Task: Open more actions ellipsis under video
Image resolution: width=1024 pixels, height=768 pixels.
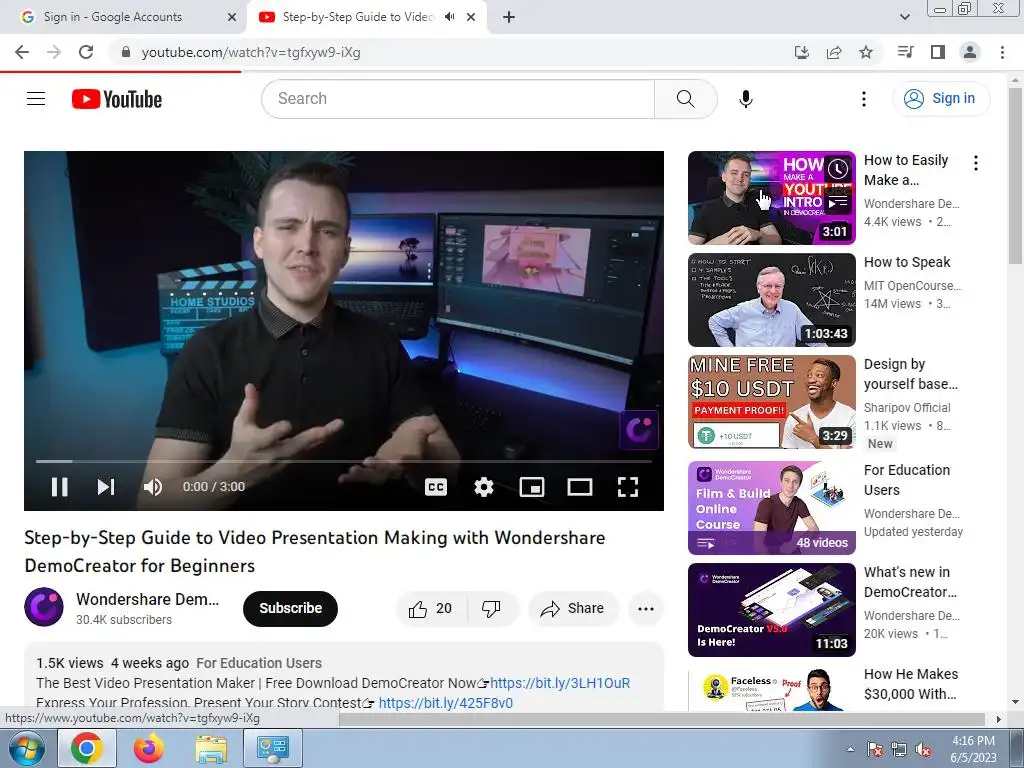Action: click(x=645, y=609)
